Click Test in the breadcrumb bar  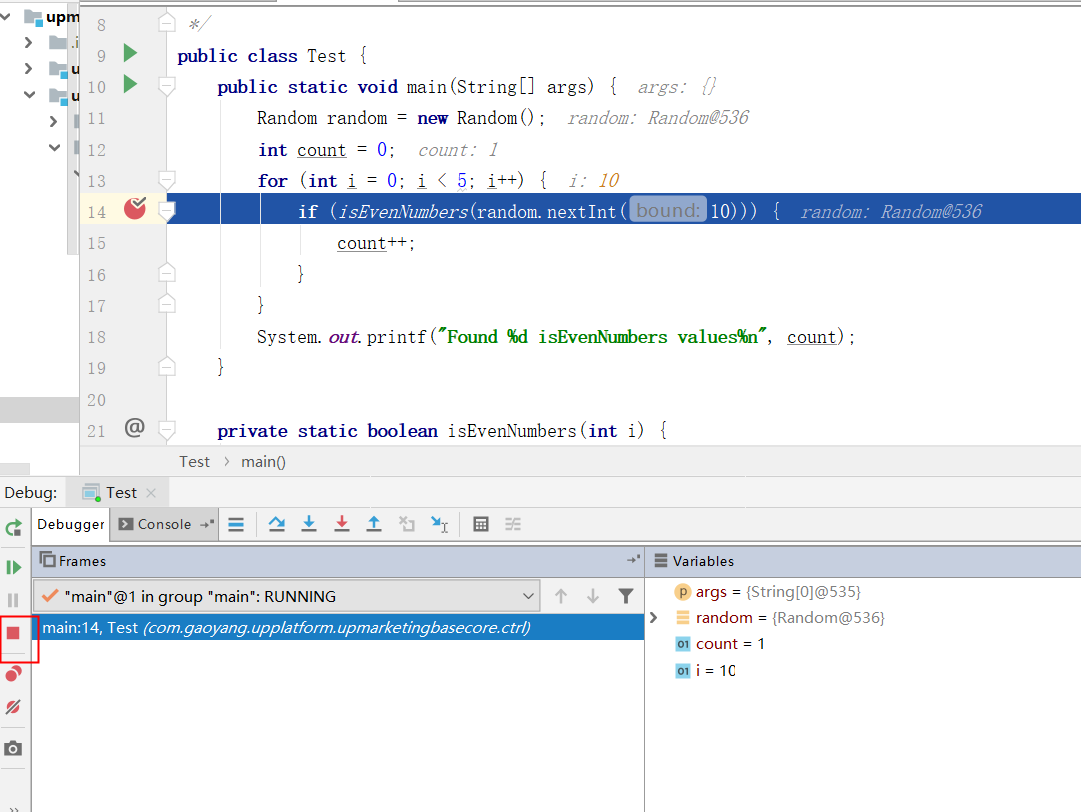(194, 462)
